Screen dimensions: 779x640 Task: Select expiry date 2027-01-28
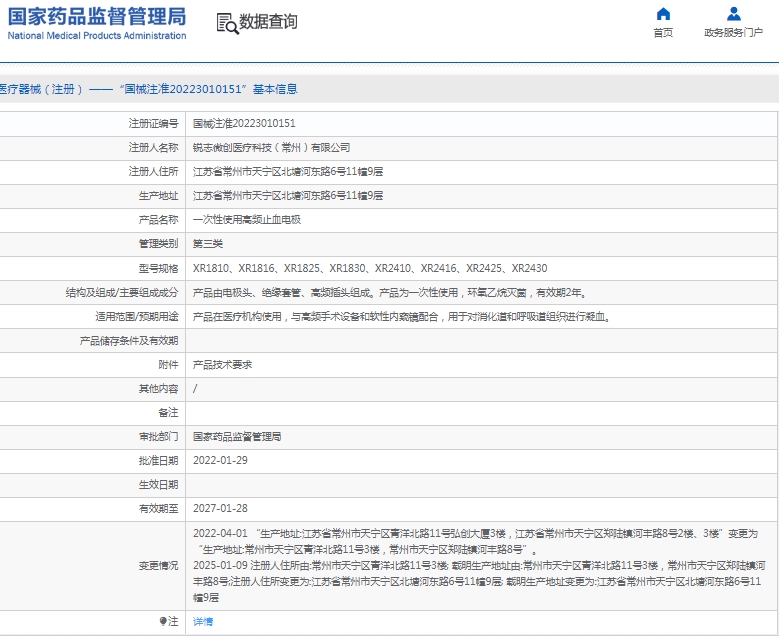click(x=220, y=508)
